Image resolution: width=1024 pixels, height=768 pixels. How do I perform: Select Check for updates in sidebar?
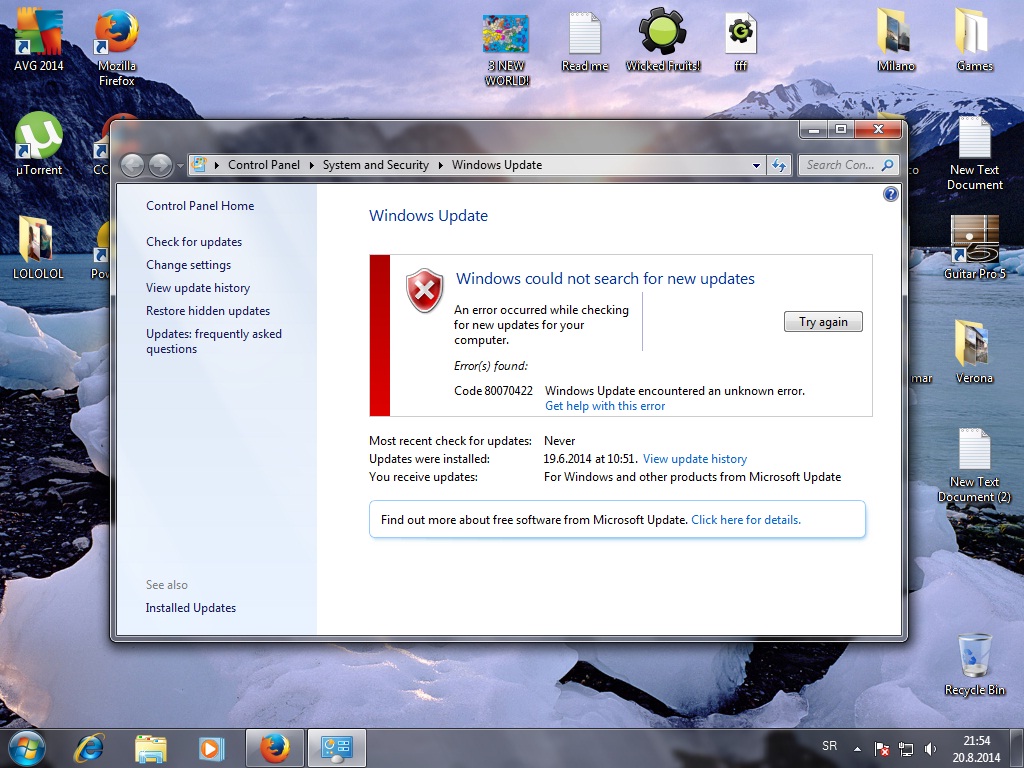(x=194, y=242)
